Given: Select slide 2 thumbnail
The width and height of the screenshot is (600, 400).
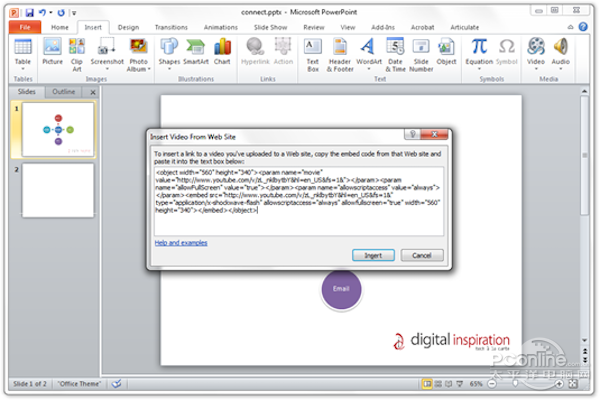Looking at the screenshot, I should click(58, 190).
